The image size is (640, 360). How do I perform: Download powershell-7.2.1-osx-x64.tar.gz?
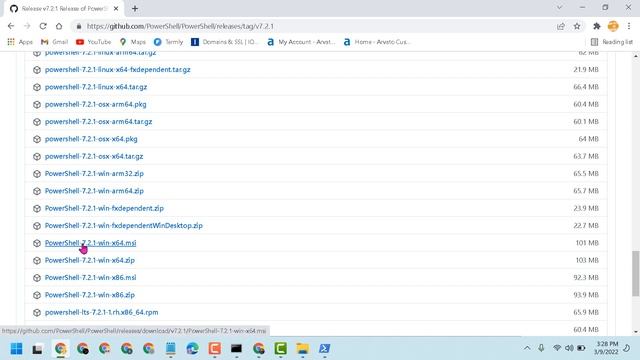[x=94, y=156]
